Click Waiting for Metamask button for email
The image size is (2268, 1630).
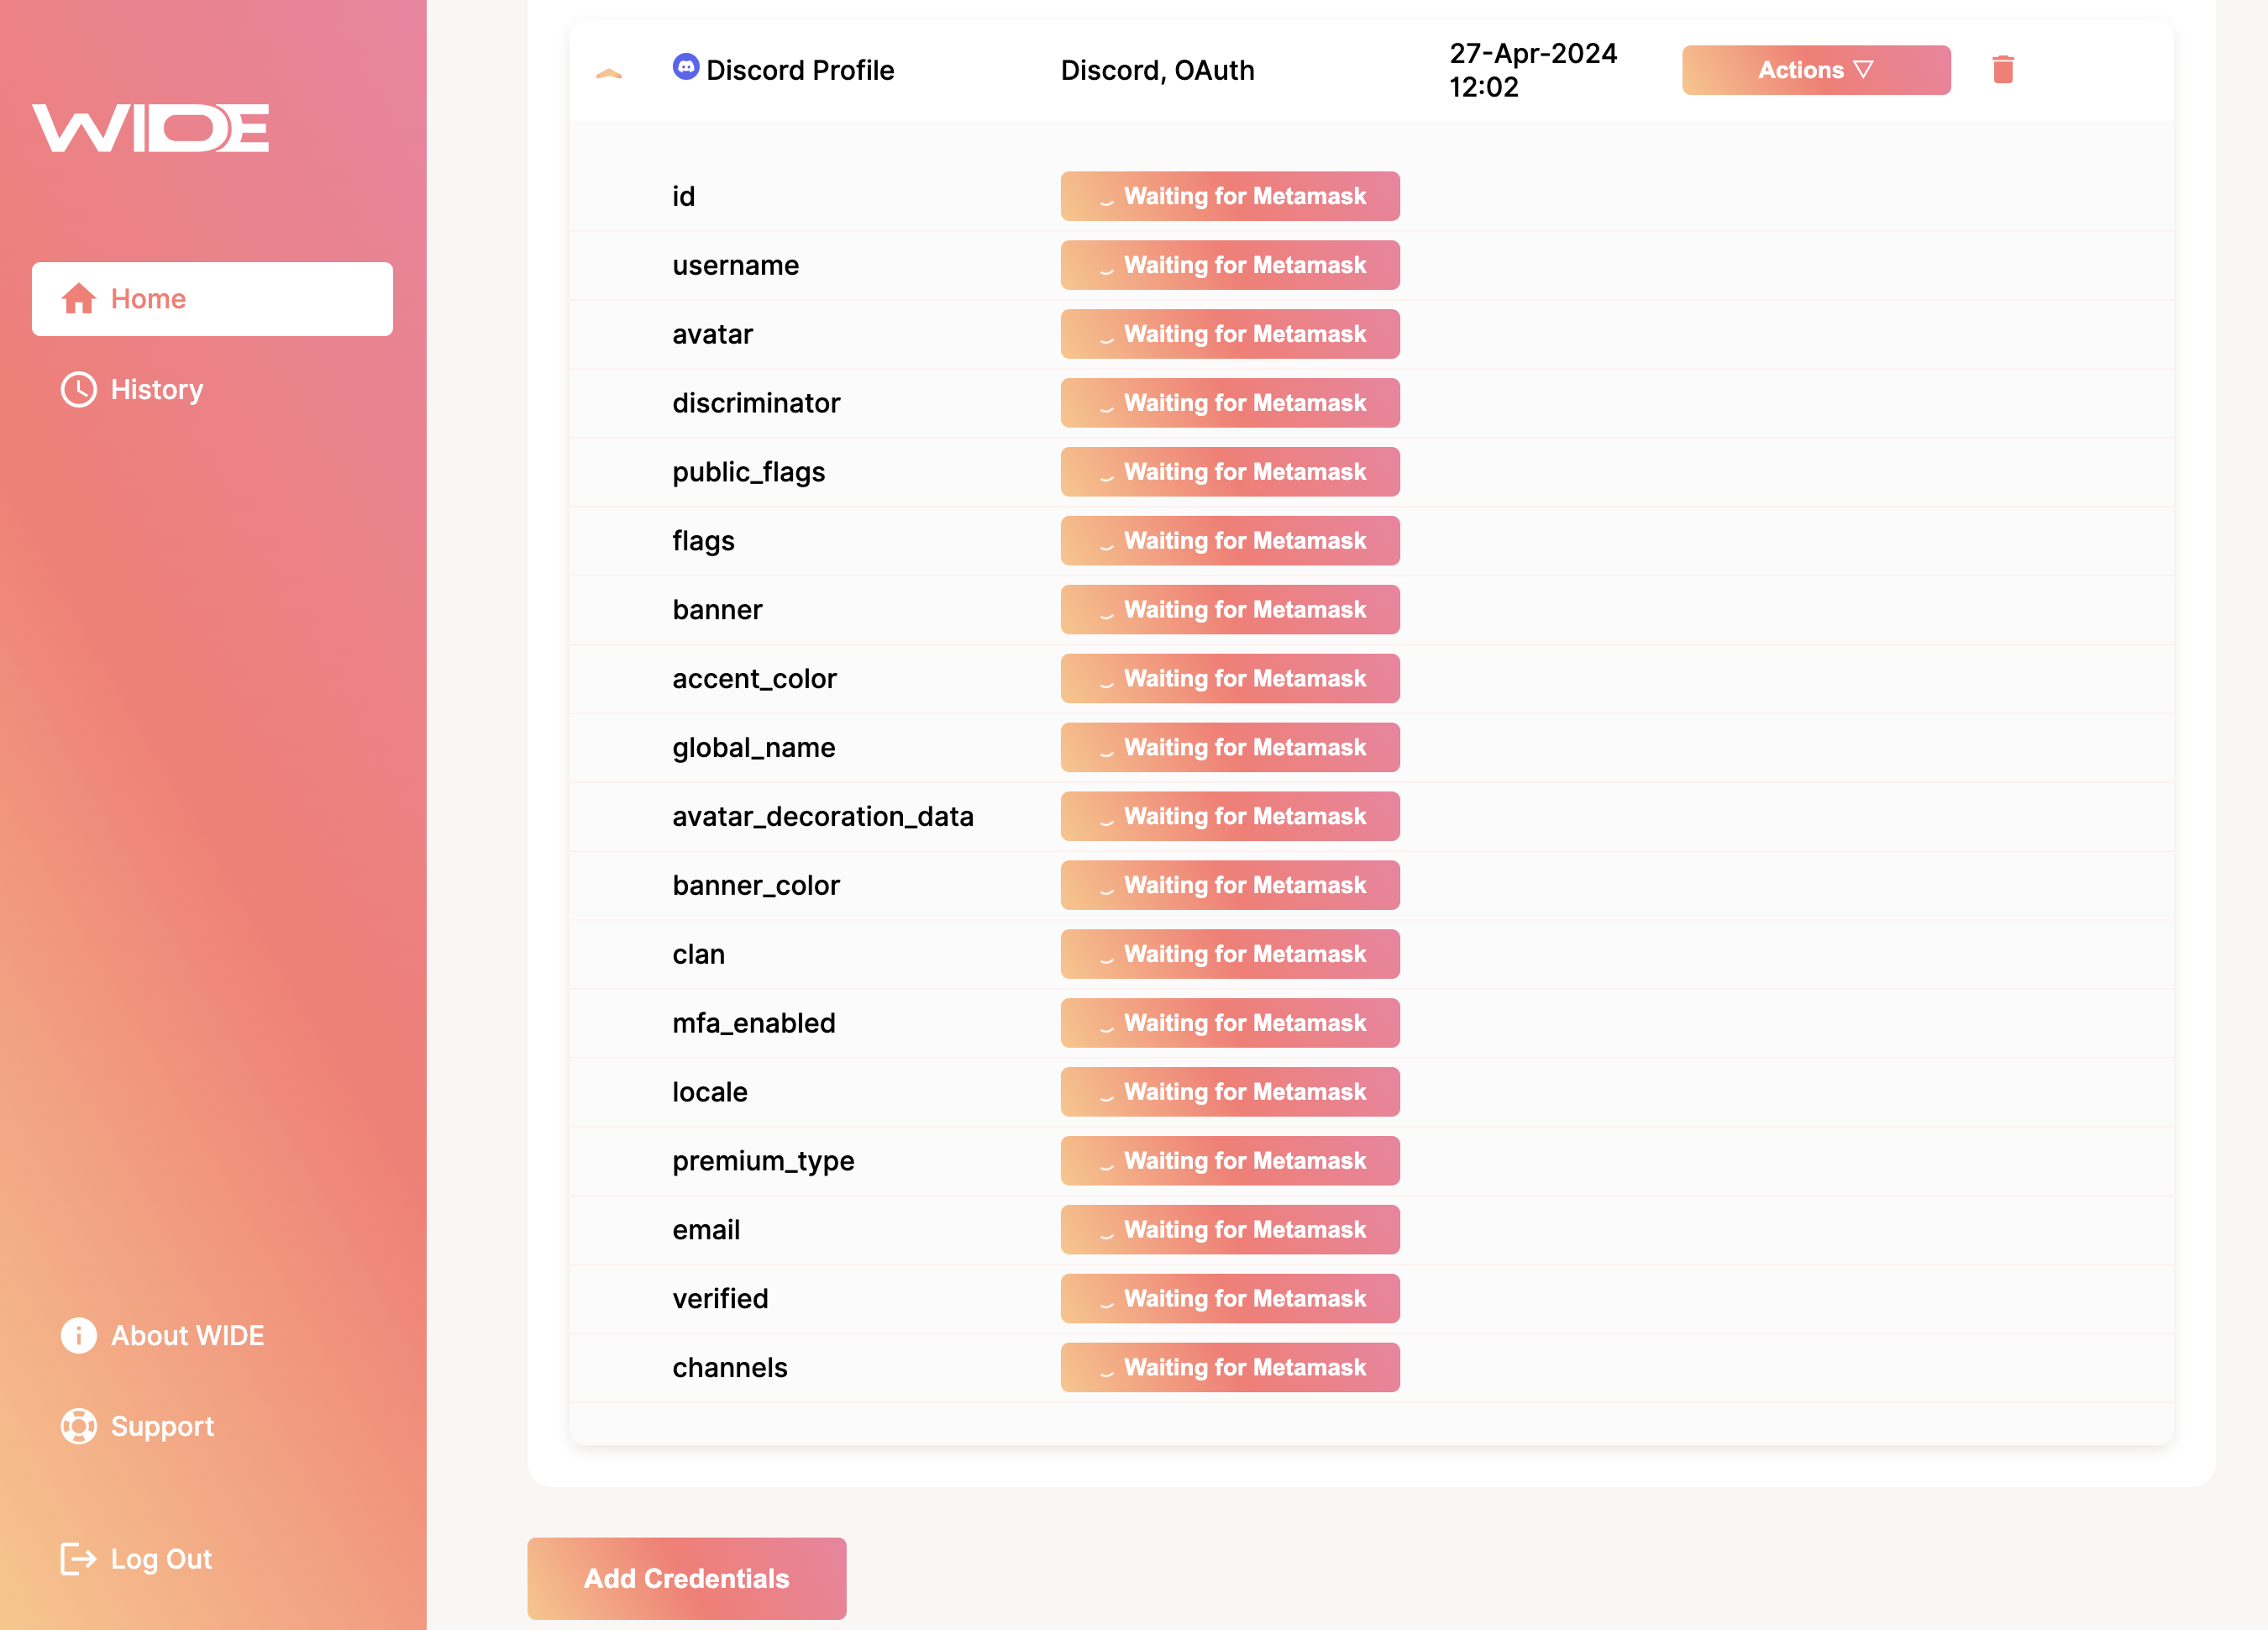(x=1230, y=1230)
